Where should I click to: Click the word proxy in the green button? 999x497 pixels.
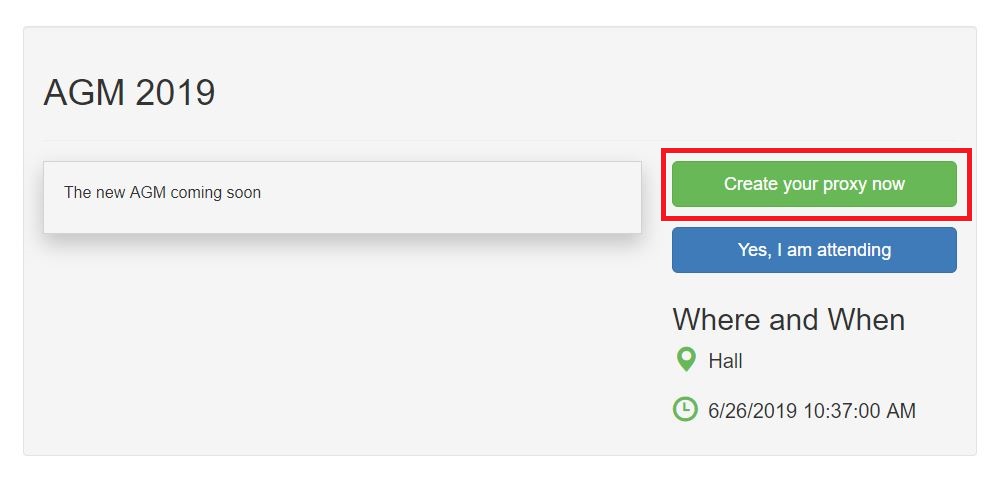[x=819, y=184]
